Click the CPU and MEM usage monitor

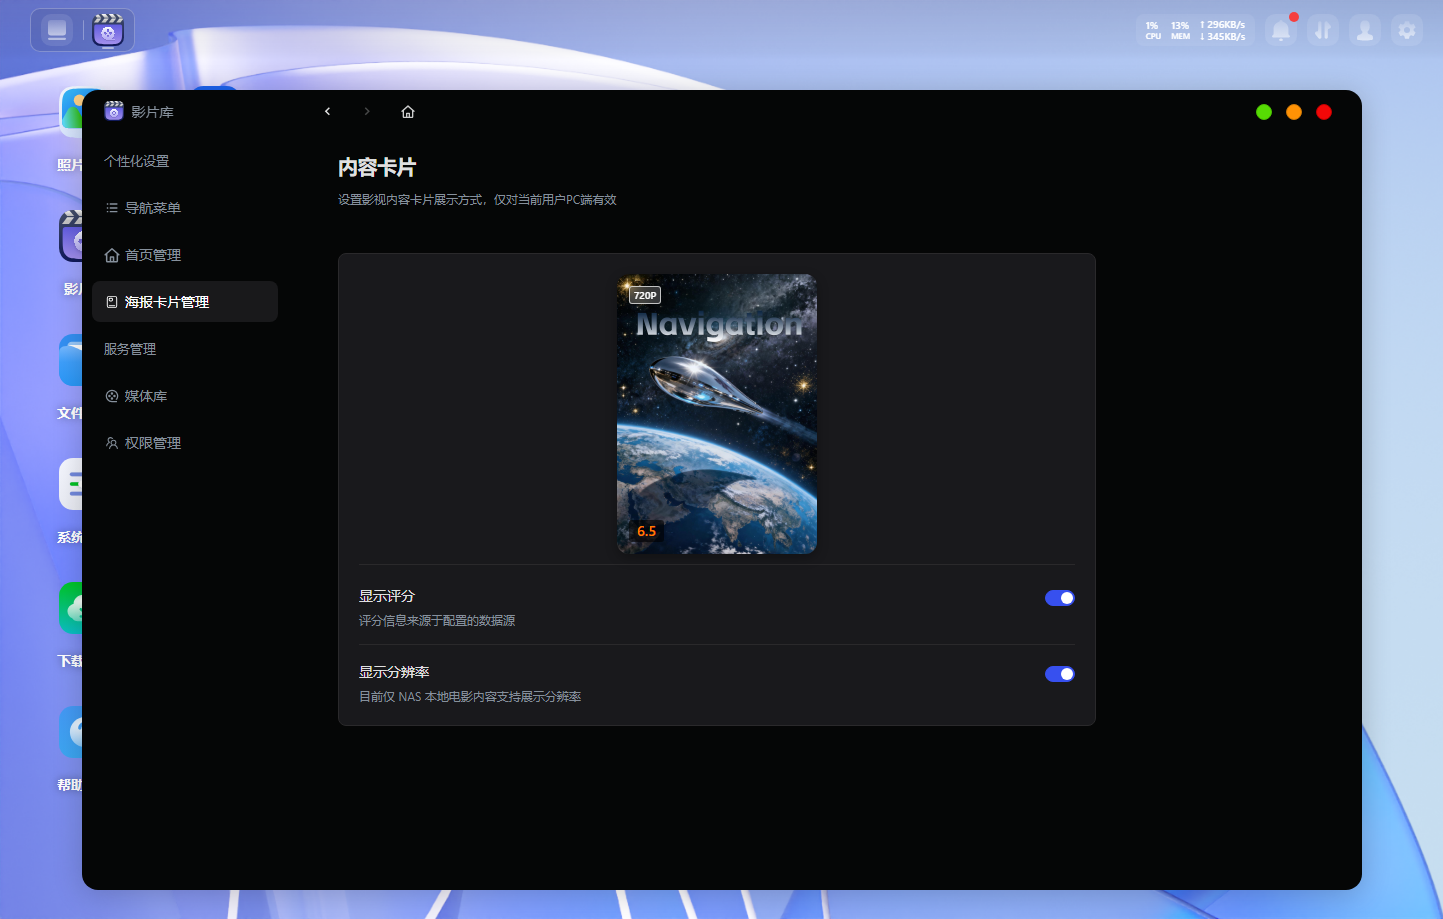(1167, 31)
